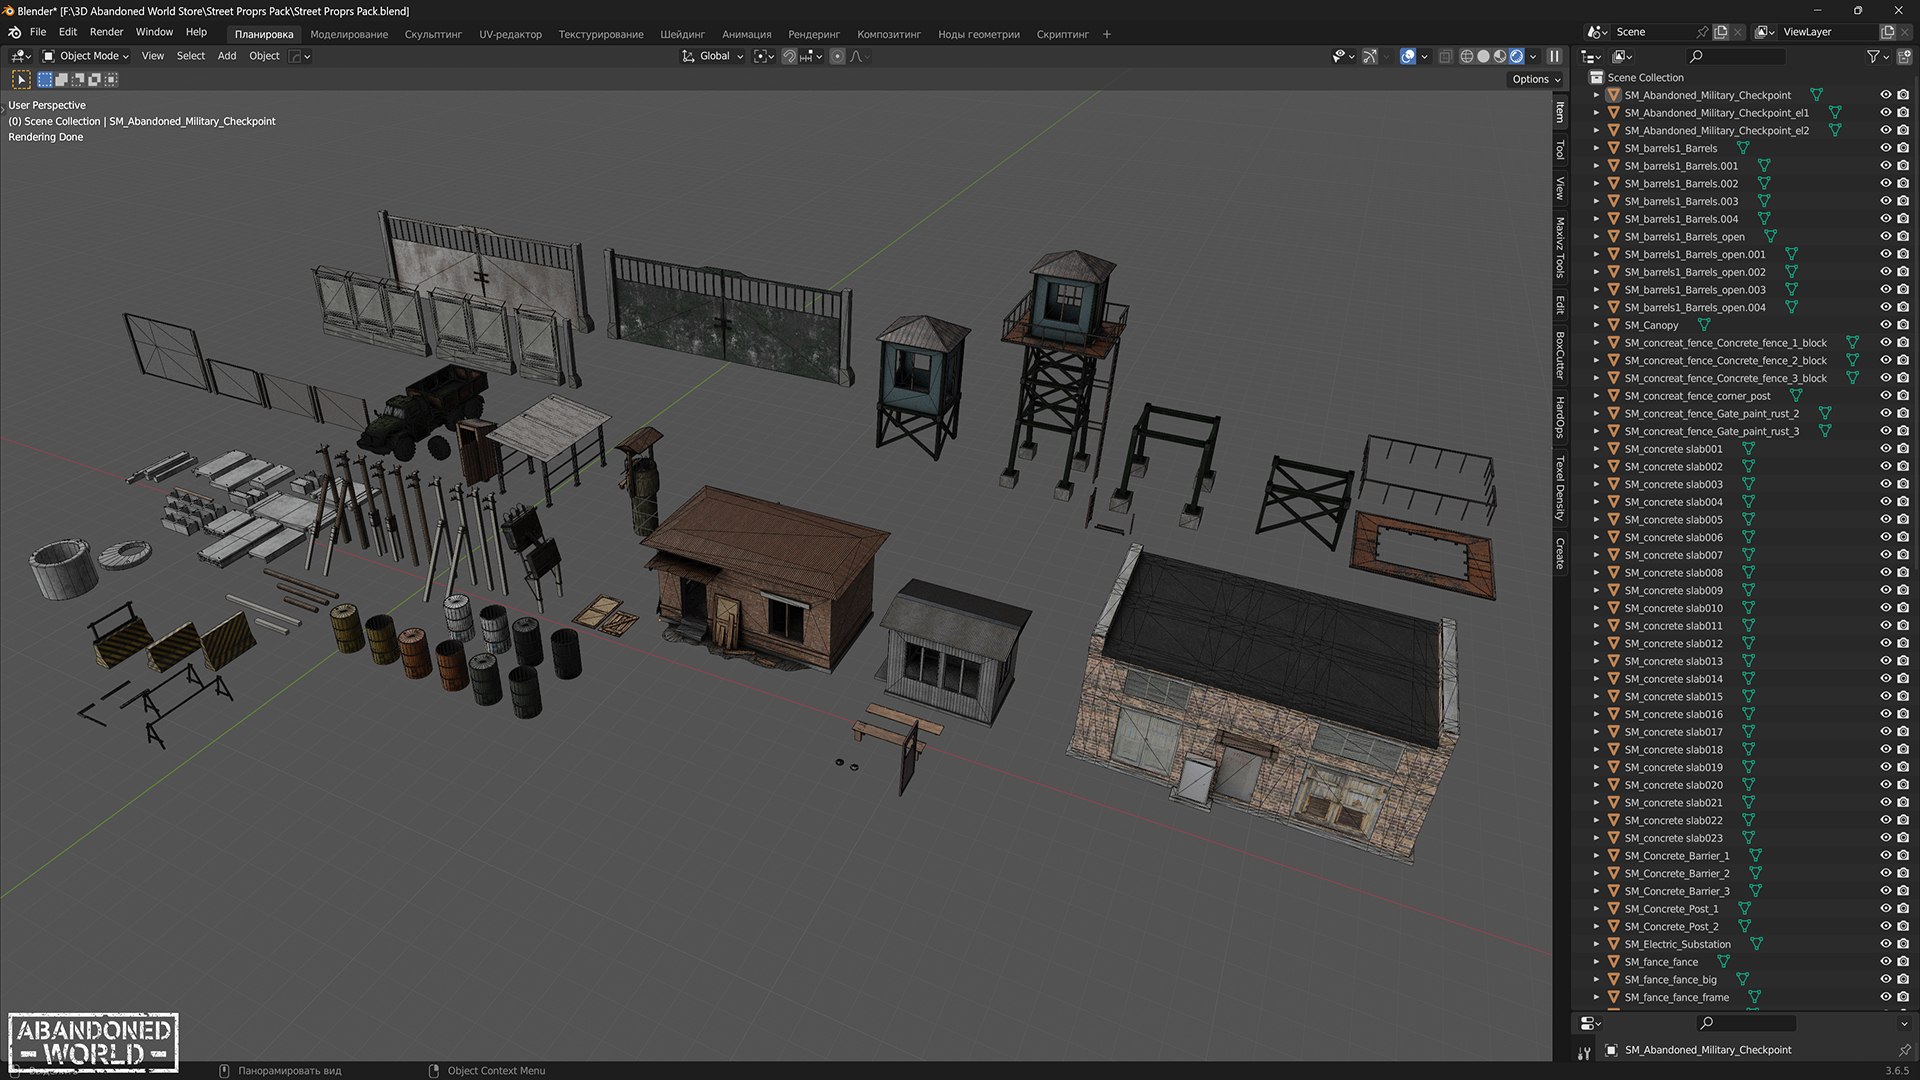Expand SM_concreat_fence_corner_post tree item
Image resolution: width=1920 pixels, height=1080 pixels.
coord(1596,396)
